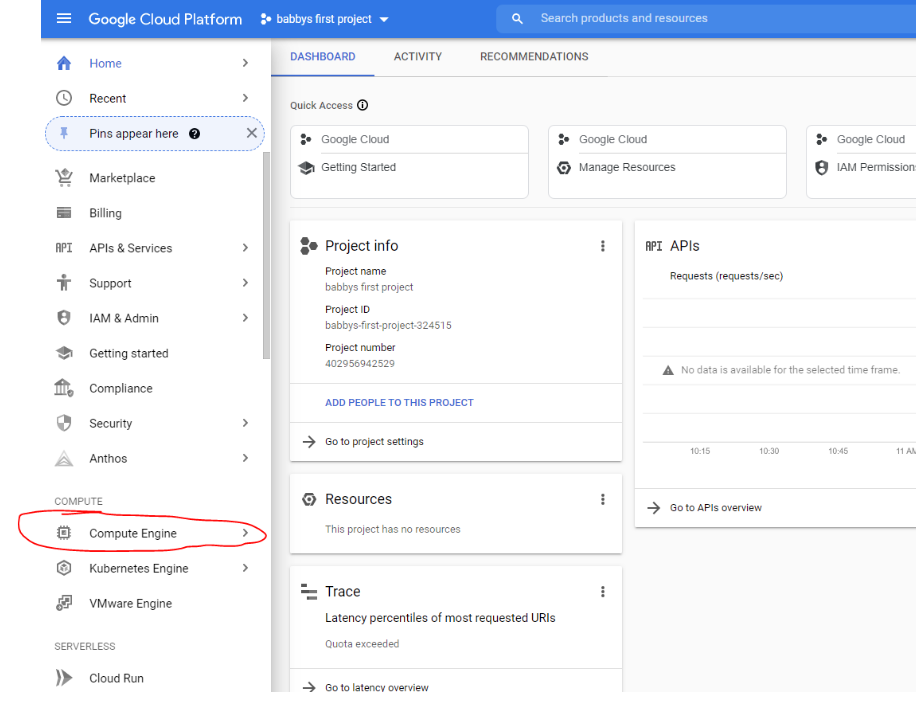Expand the Anthos submenu chevron
The height and width of the screenshot is (721, 916).
tap(245, 458)
